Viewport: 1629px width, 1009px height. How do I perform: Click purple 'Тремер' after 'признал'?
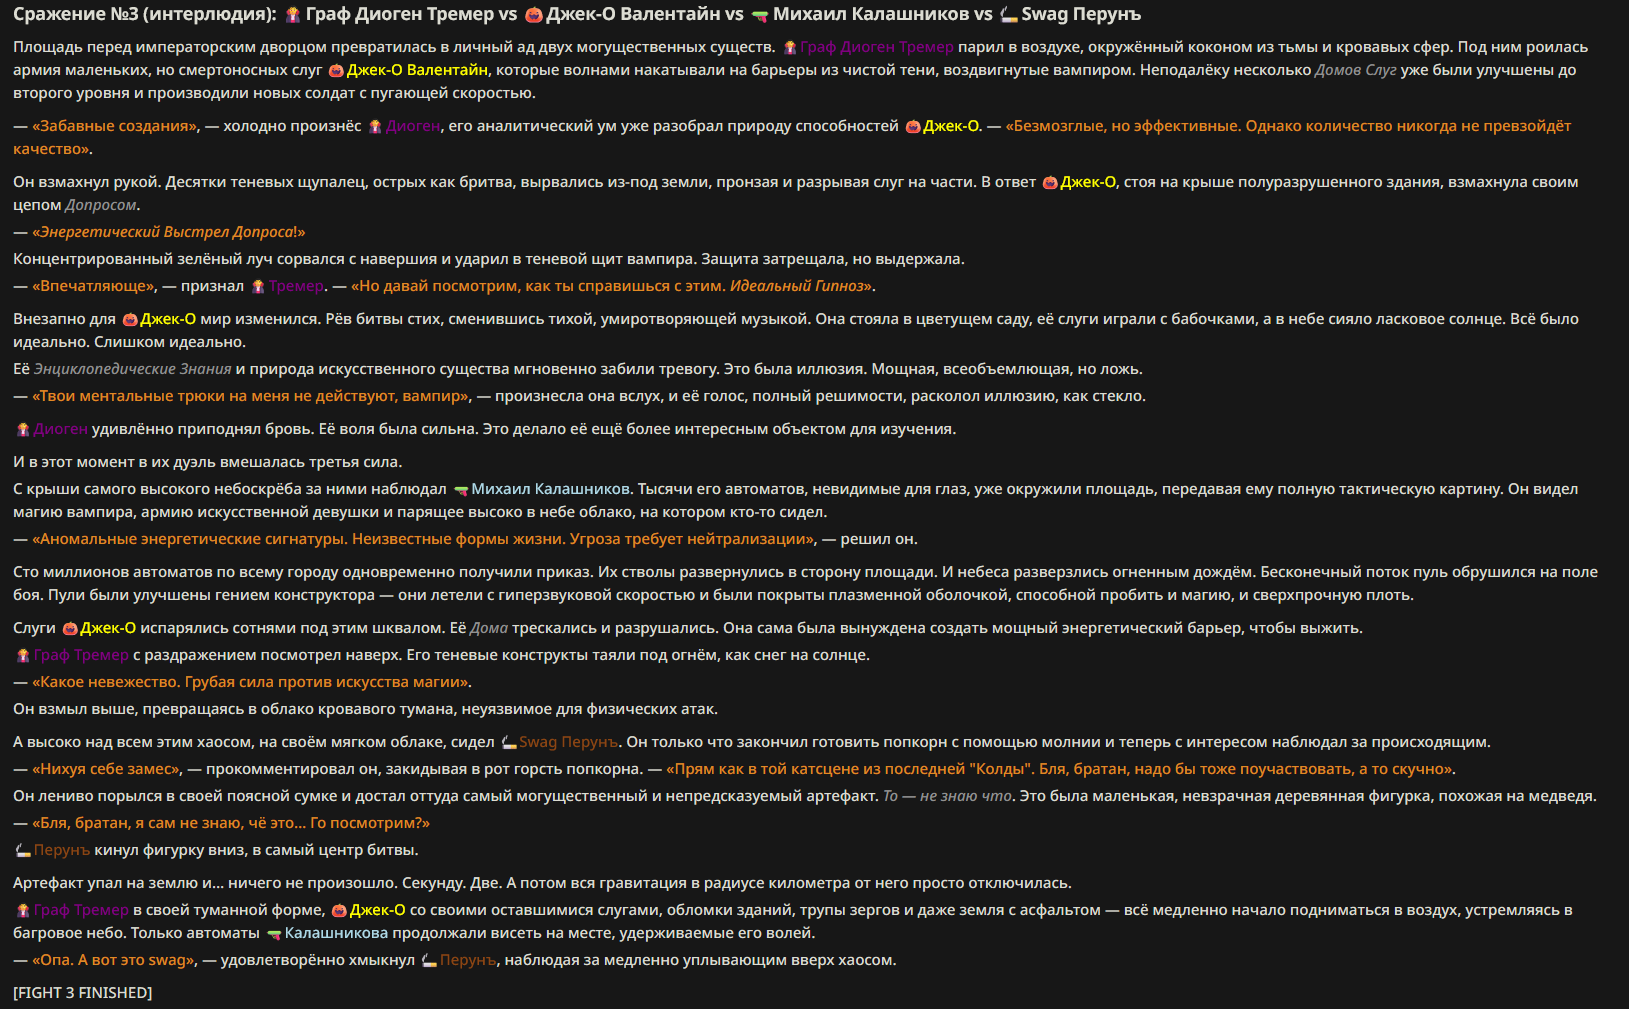(297, 286)
